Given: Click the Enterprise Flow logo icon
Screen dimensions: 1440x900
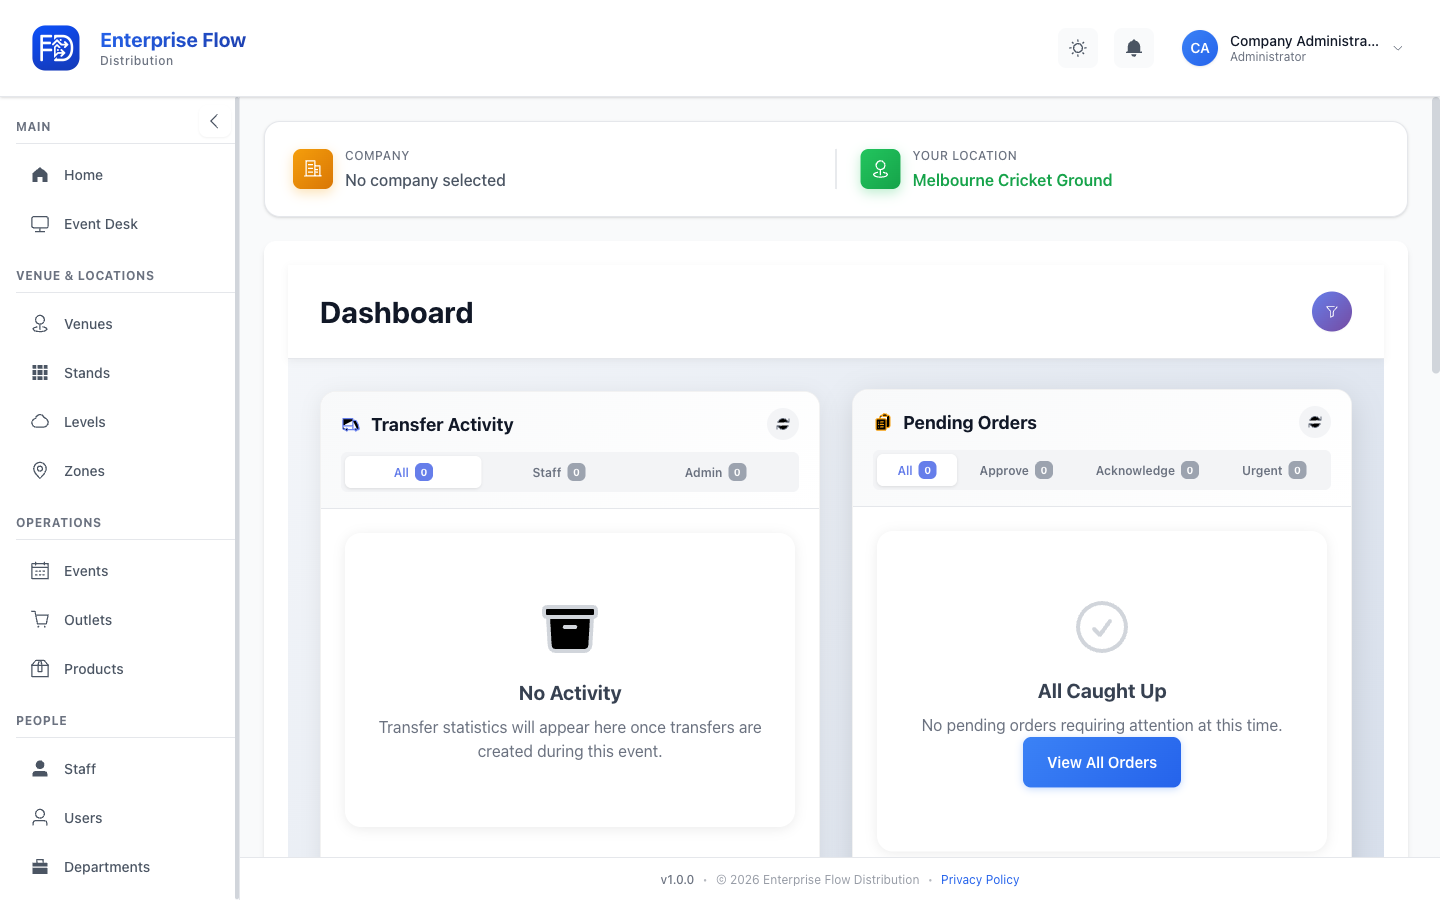Looking at the screenshot, I should [x=56, y=48].
